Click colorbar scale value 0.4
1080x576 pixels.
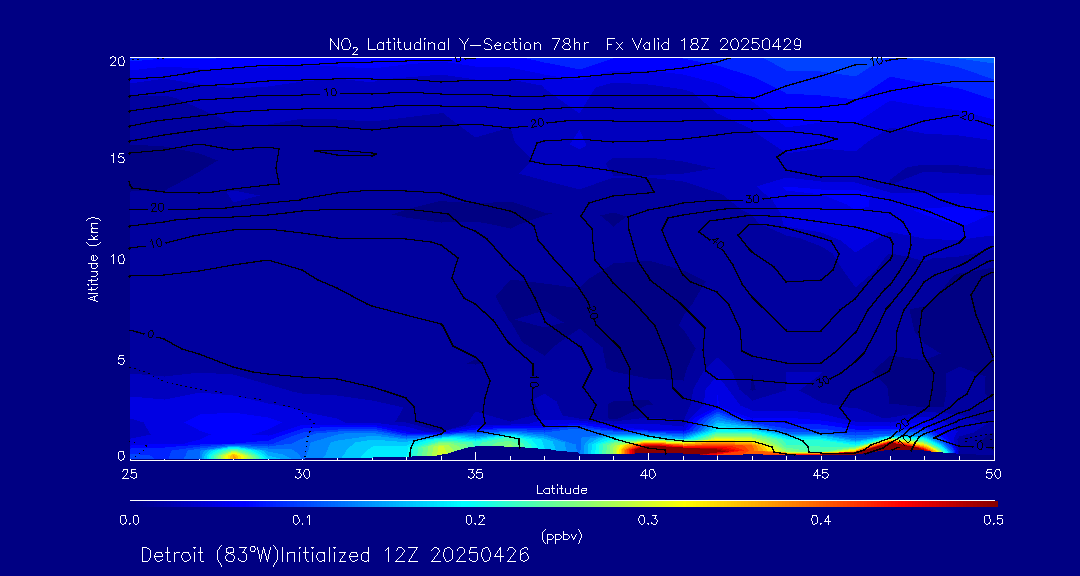click(x=820, y=520)
